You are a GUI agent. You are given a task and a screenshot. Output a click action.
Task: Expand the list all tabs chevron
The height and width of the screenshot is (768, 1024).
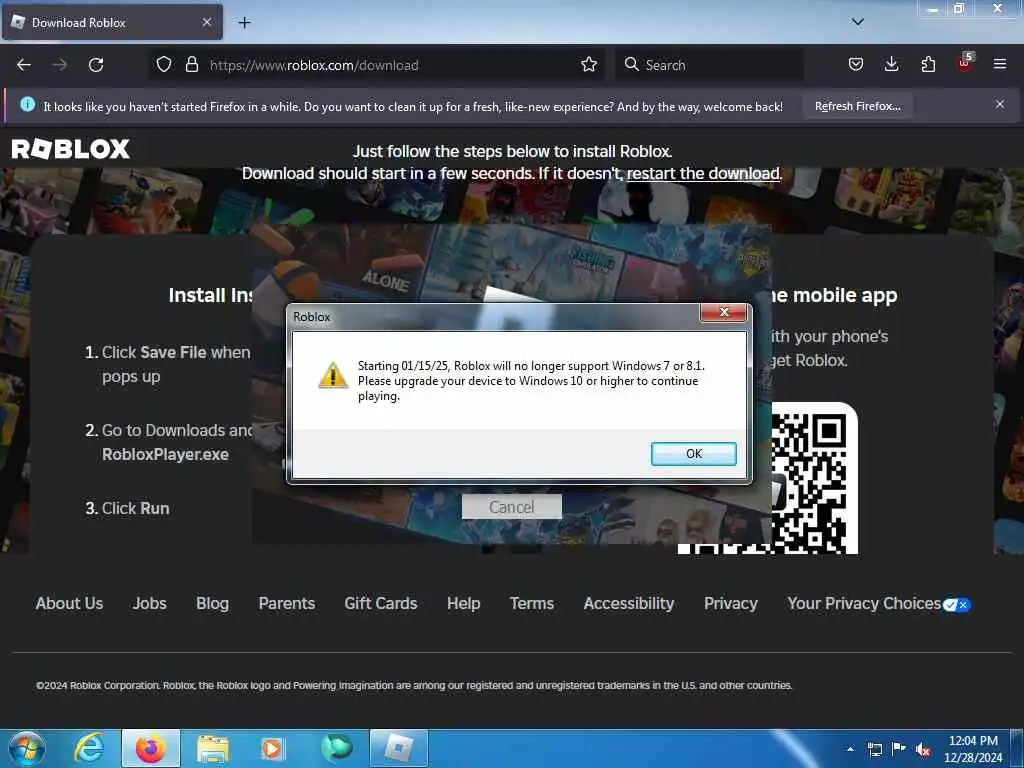pos(858,22)
